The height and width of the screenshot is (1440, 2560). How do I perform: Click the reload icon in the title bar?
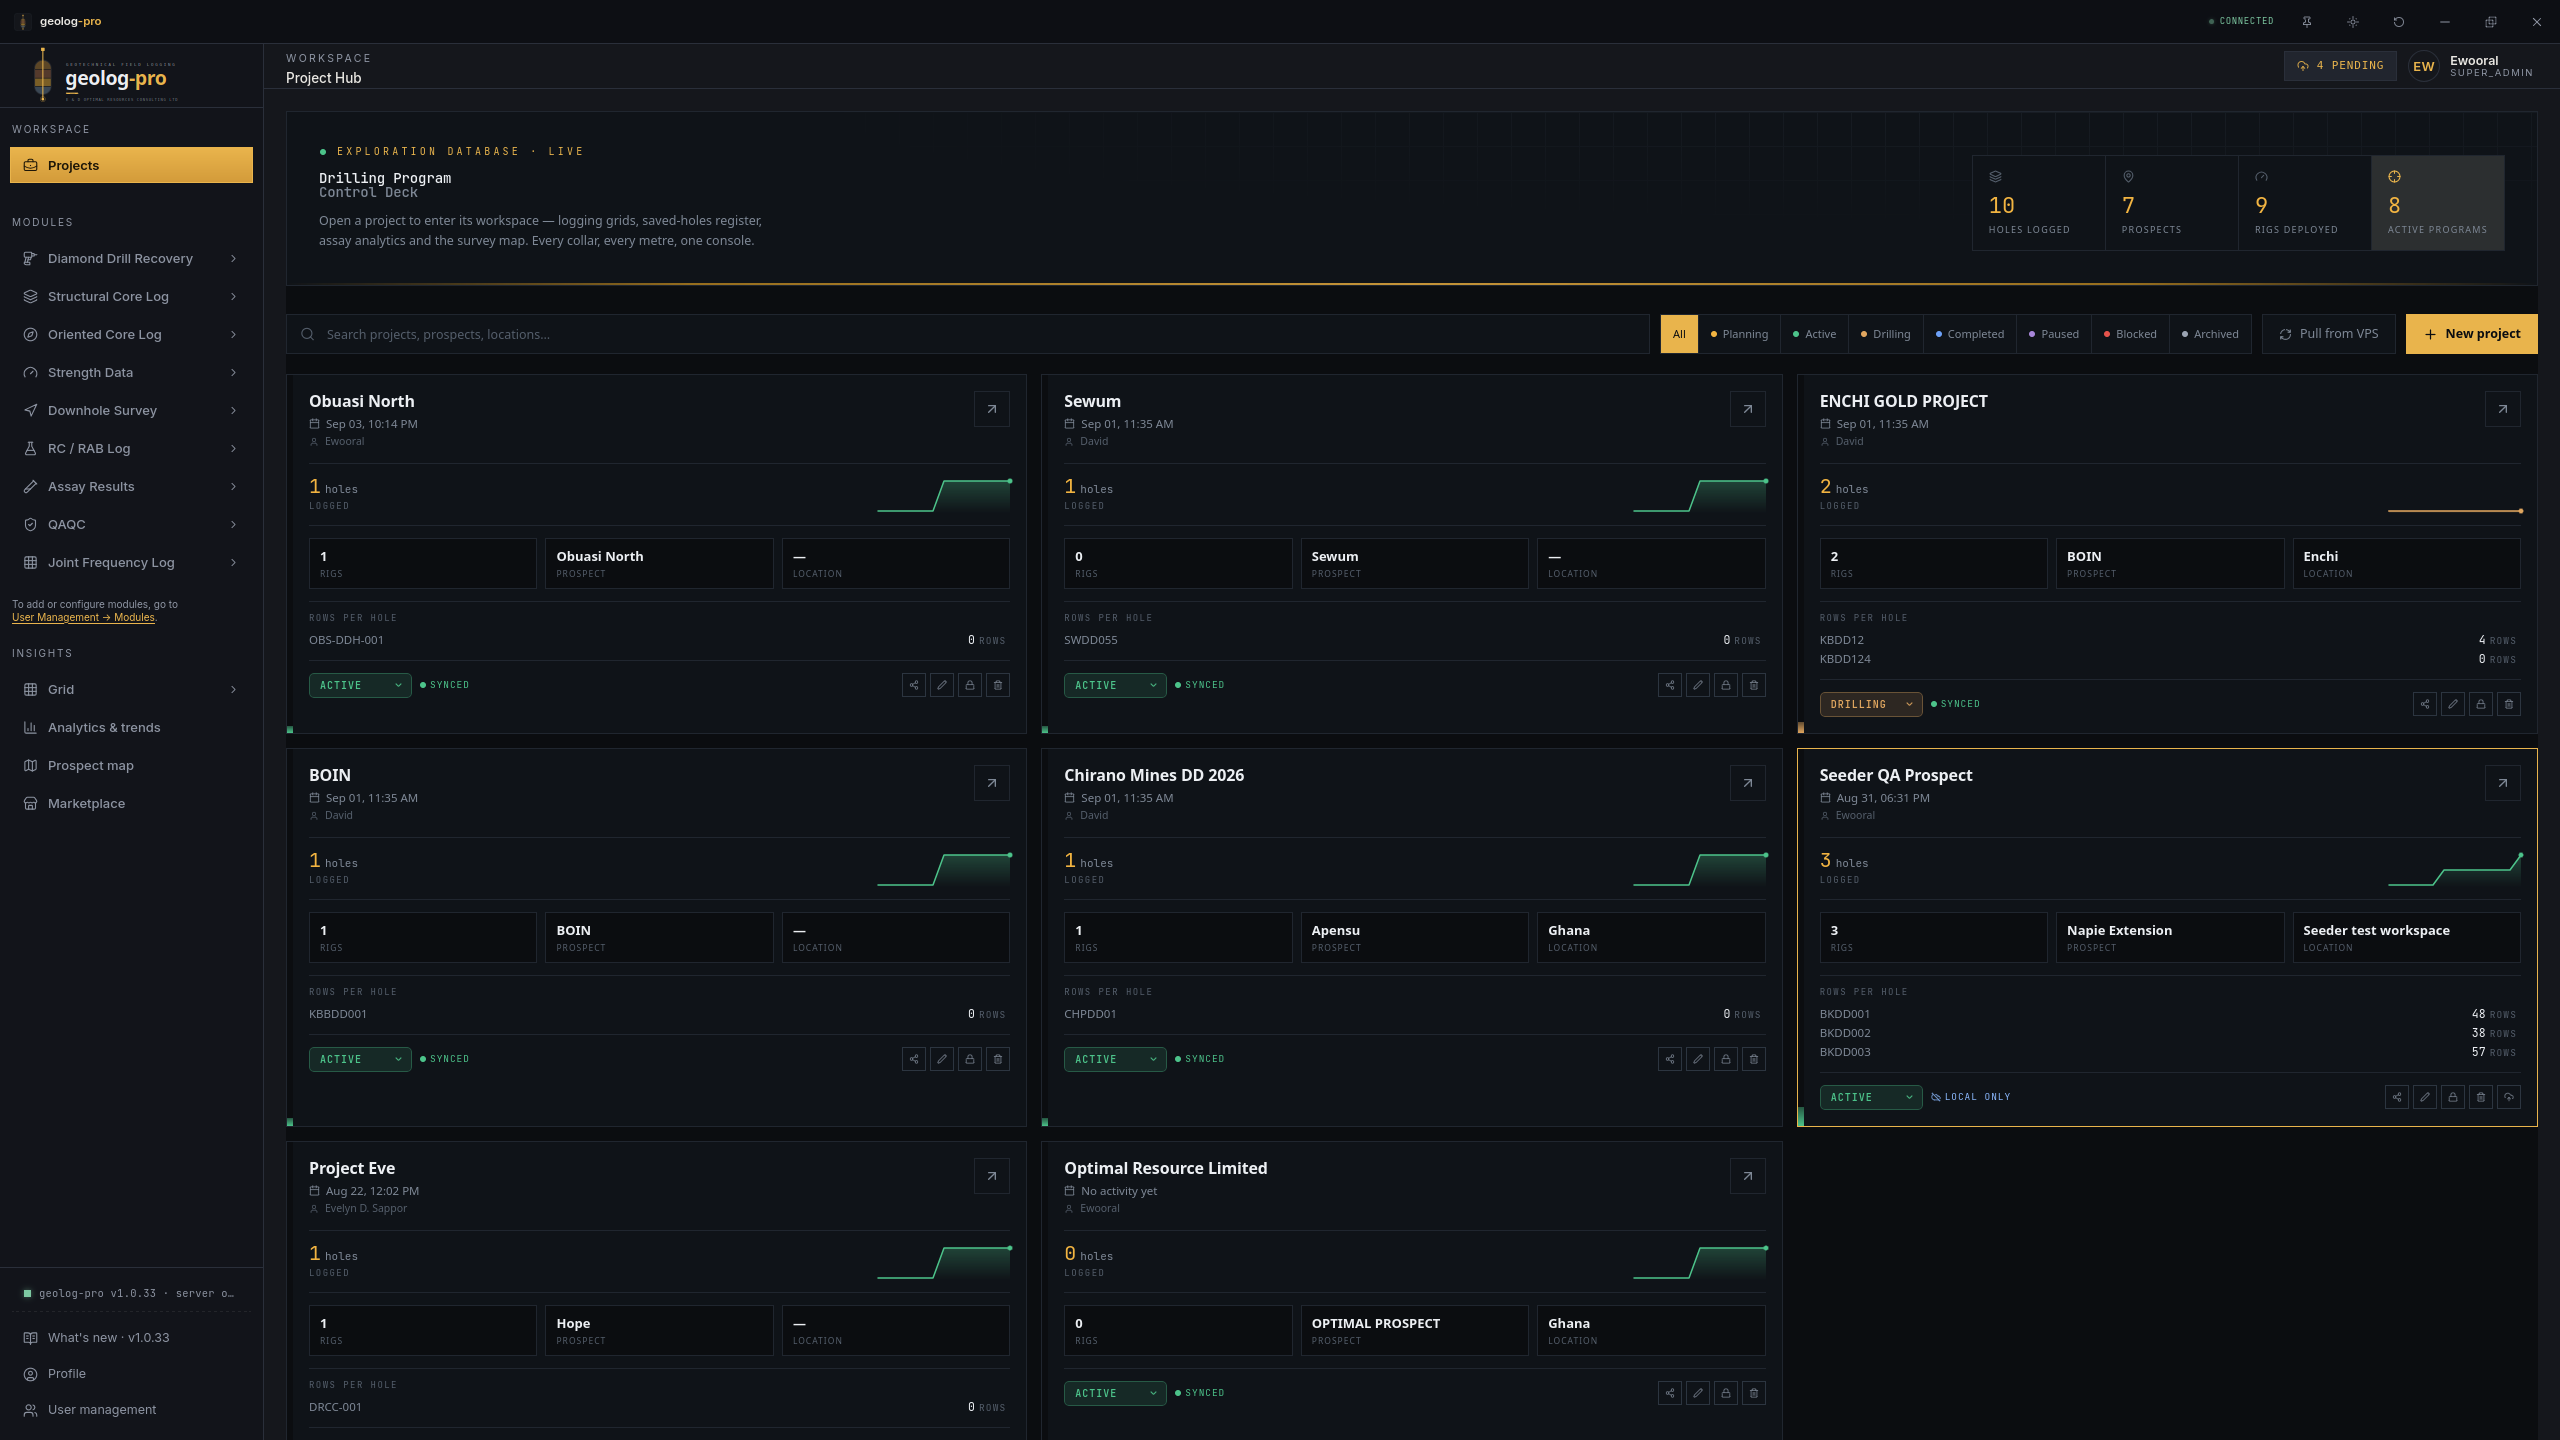2399,21
